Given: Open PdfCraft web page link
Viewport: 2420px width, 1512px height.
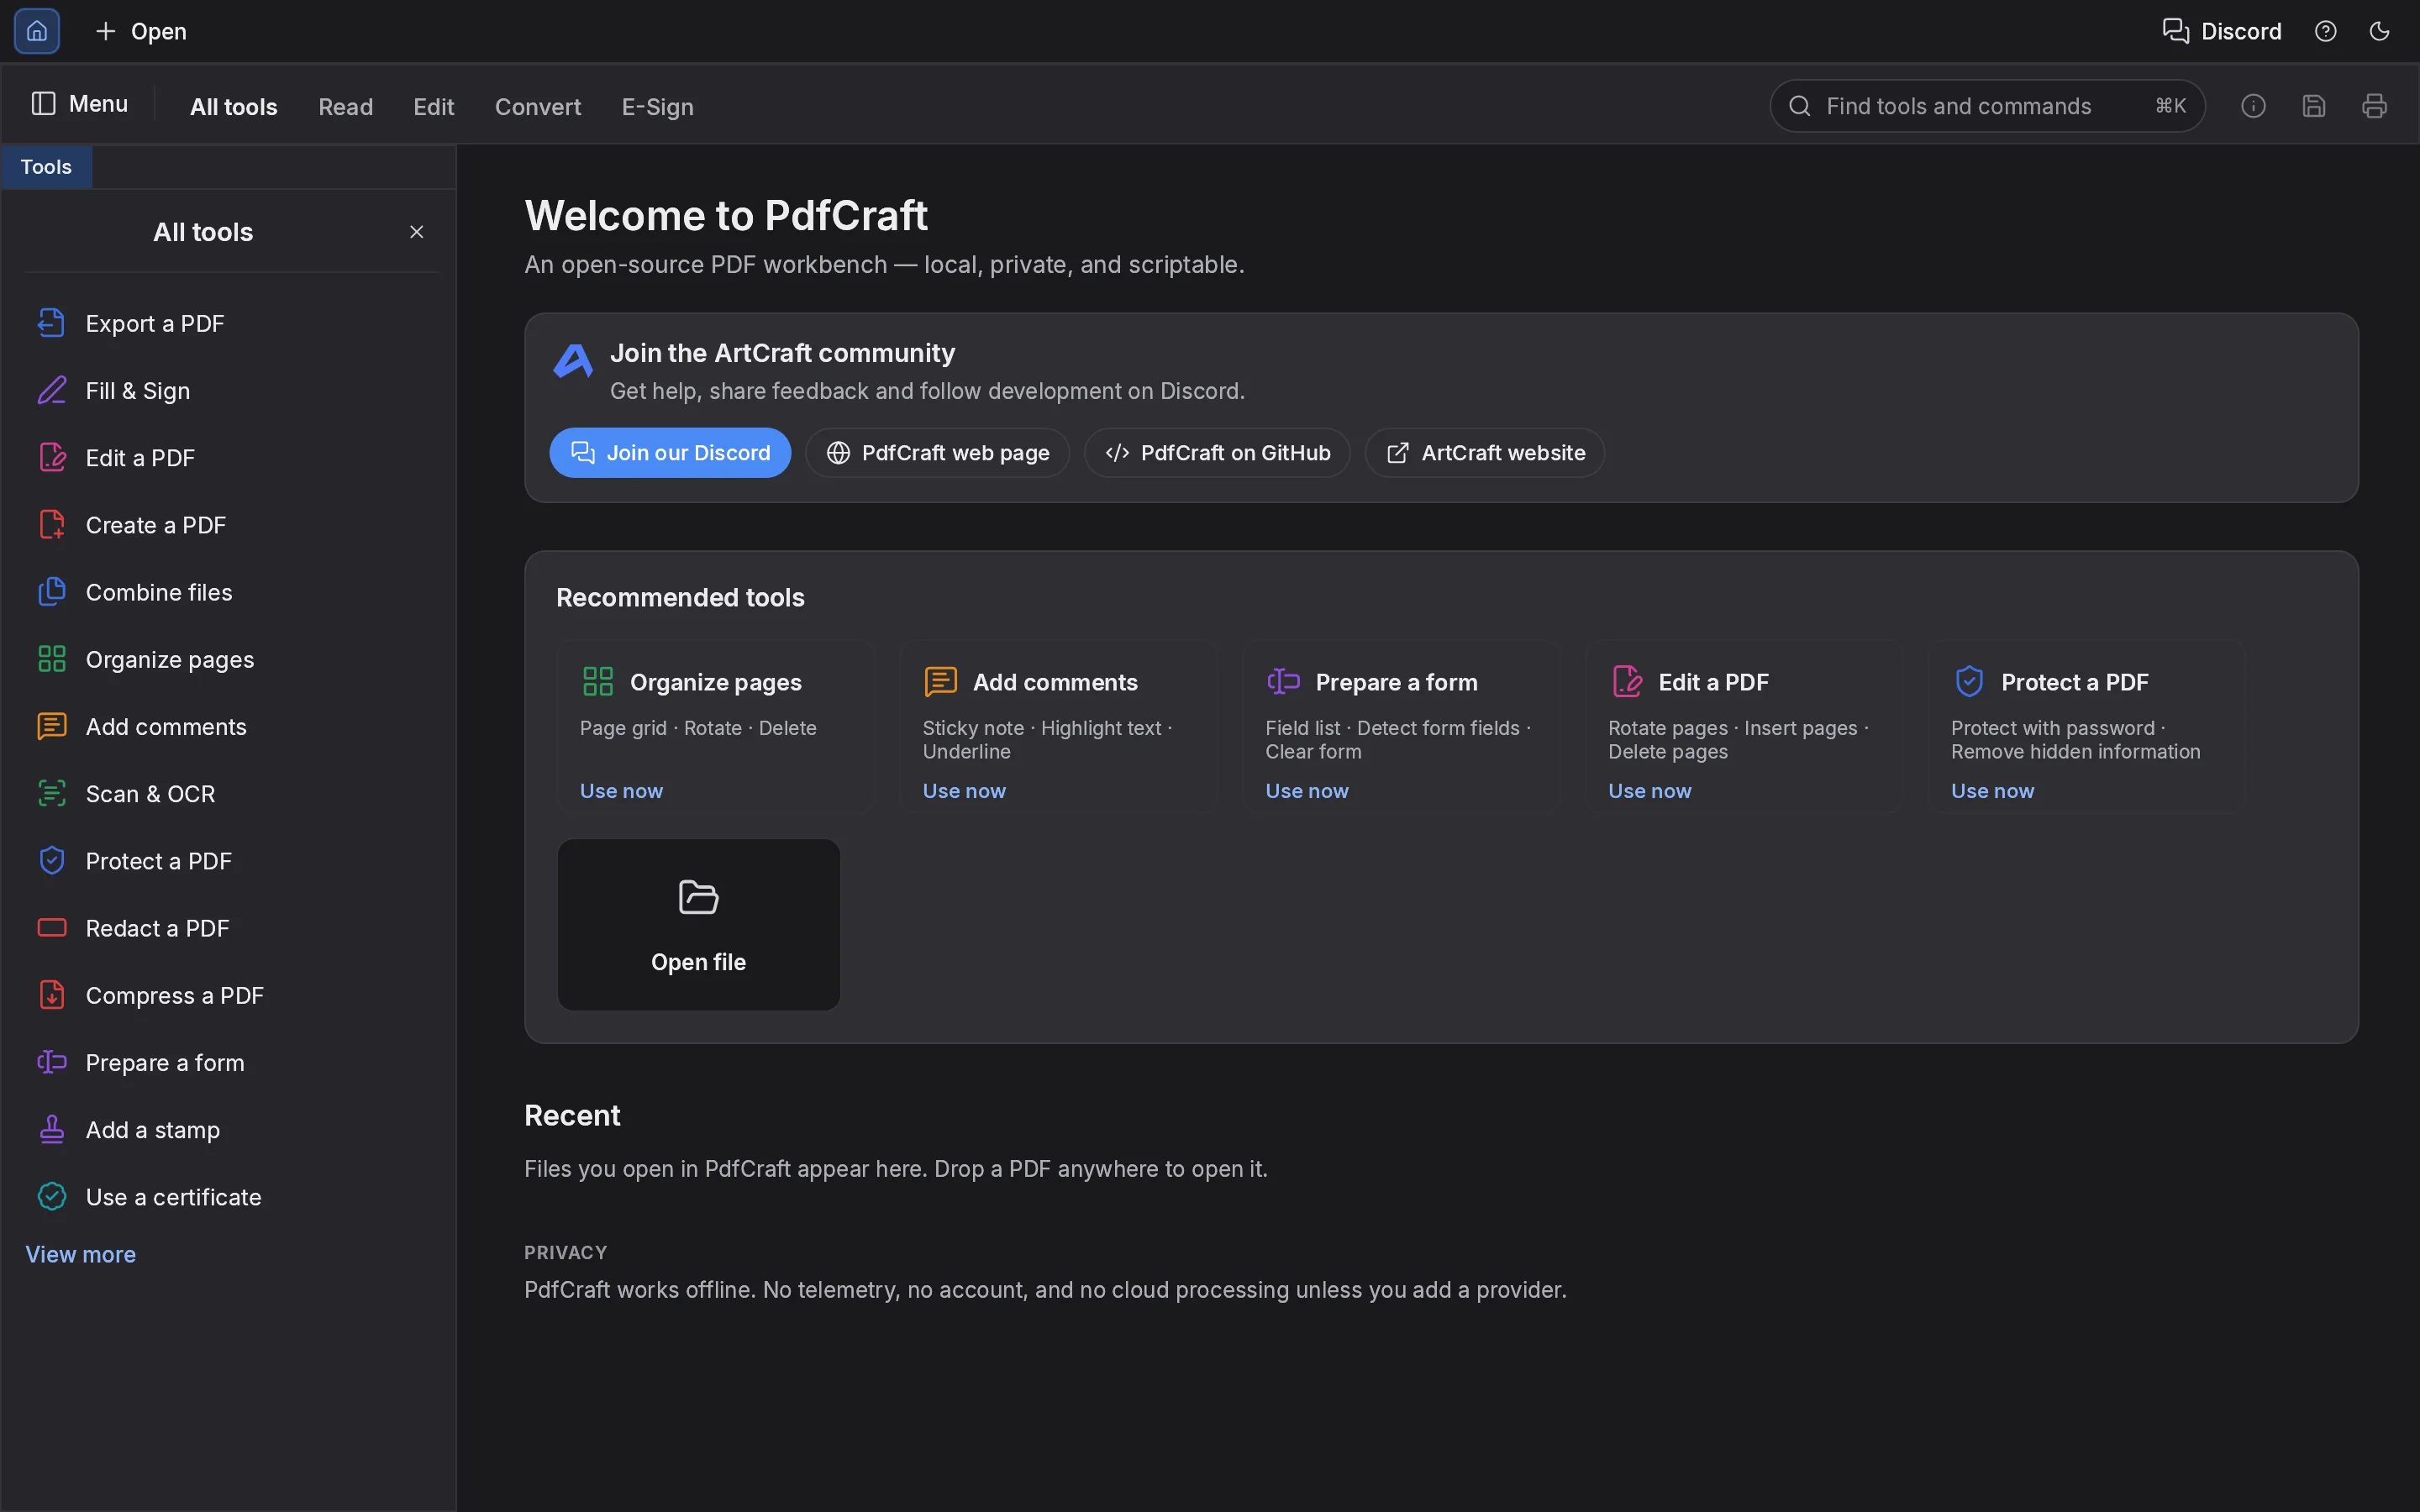Looking at the screenshot, I should pyautogui.click(x=937, y=453).
